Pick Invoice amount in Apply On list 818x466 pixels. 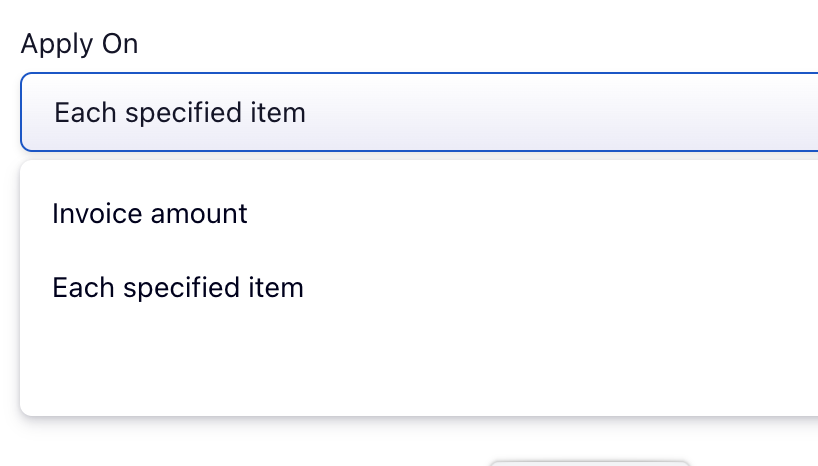[150, 214]
